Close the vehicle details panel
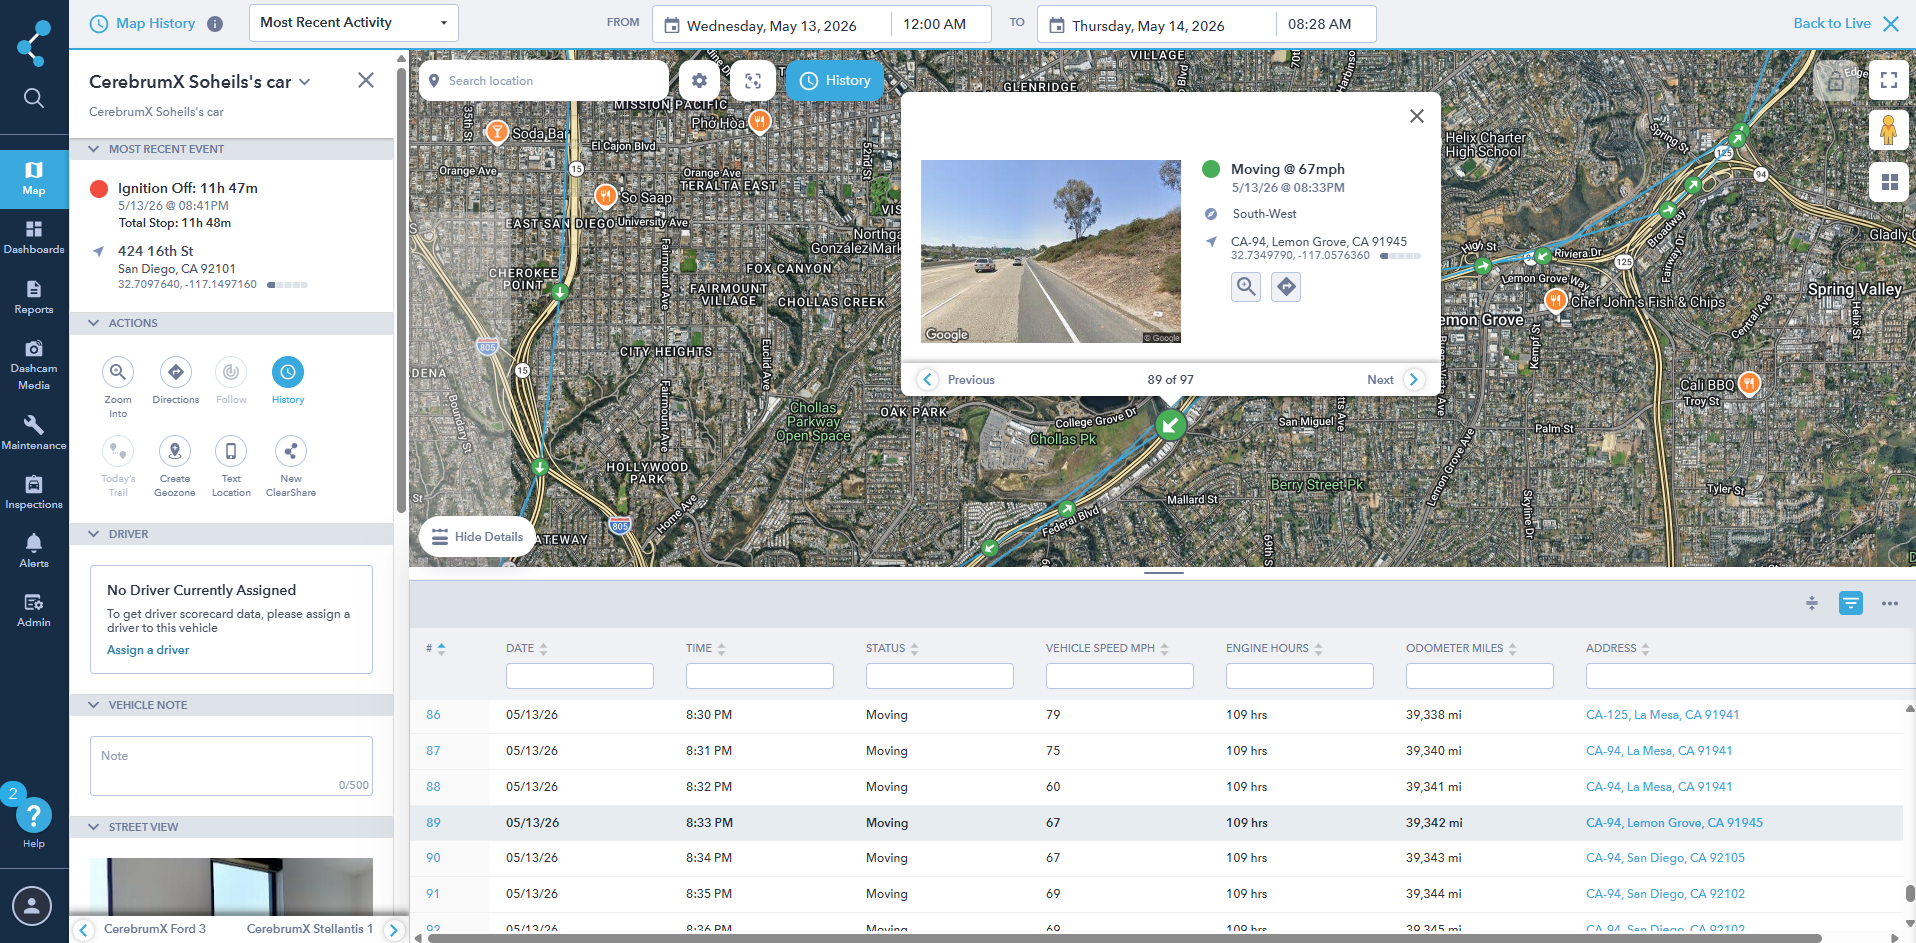 [x=366, y=80]
